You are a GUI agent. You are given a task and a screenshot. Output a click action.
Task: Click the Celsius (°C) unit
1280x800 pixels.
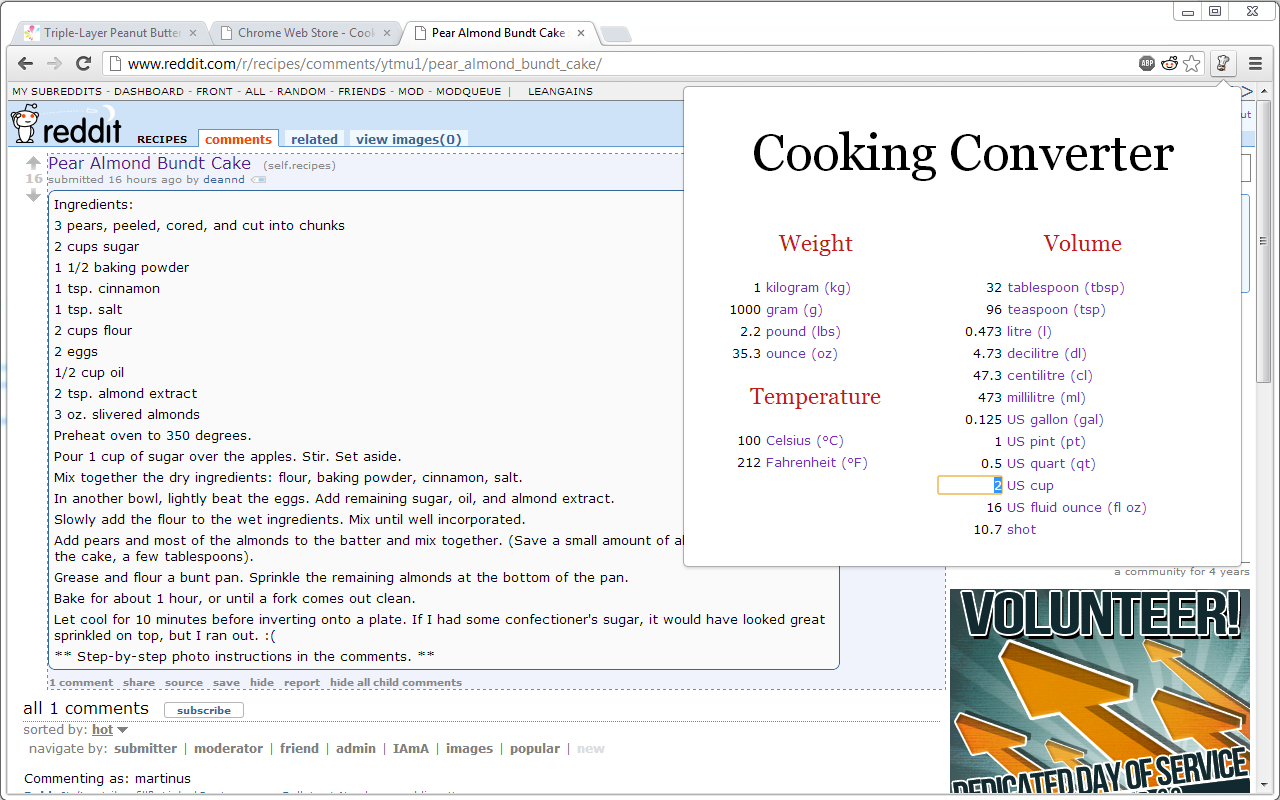click(805, 440)
